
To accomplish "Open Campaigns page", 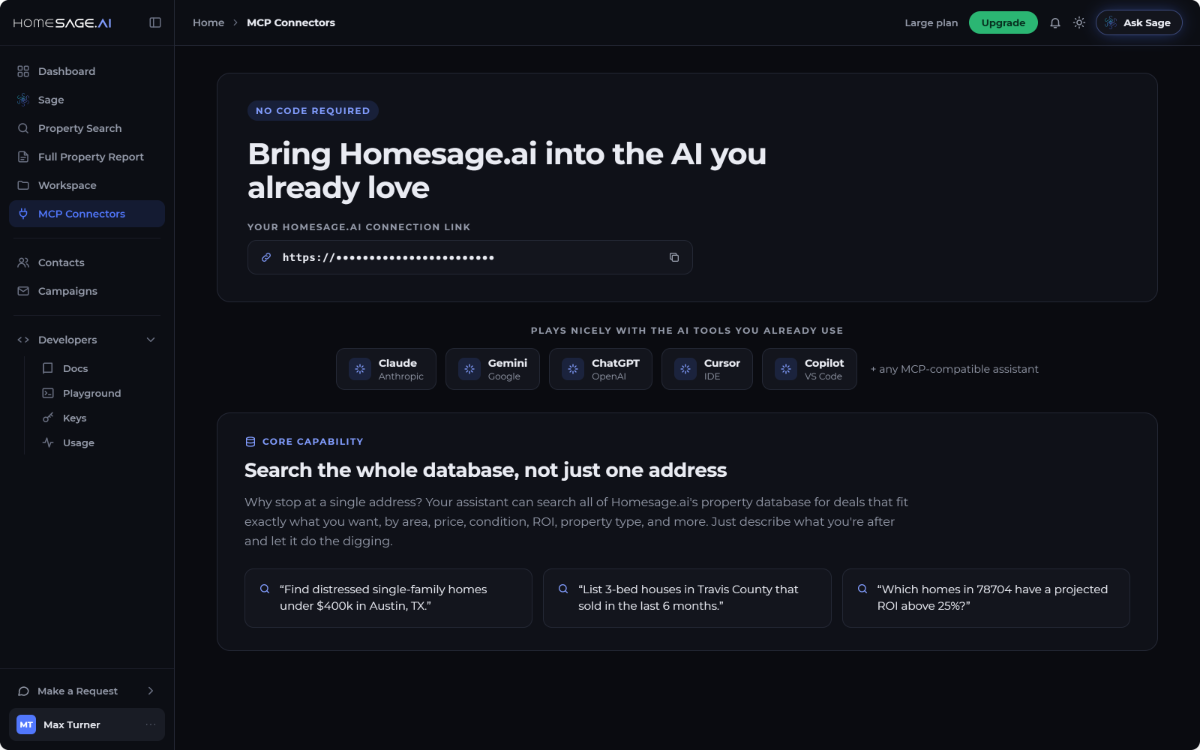I will (87, 291).
